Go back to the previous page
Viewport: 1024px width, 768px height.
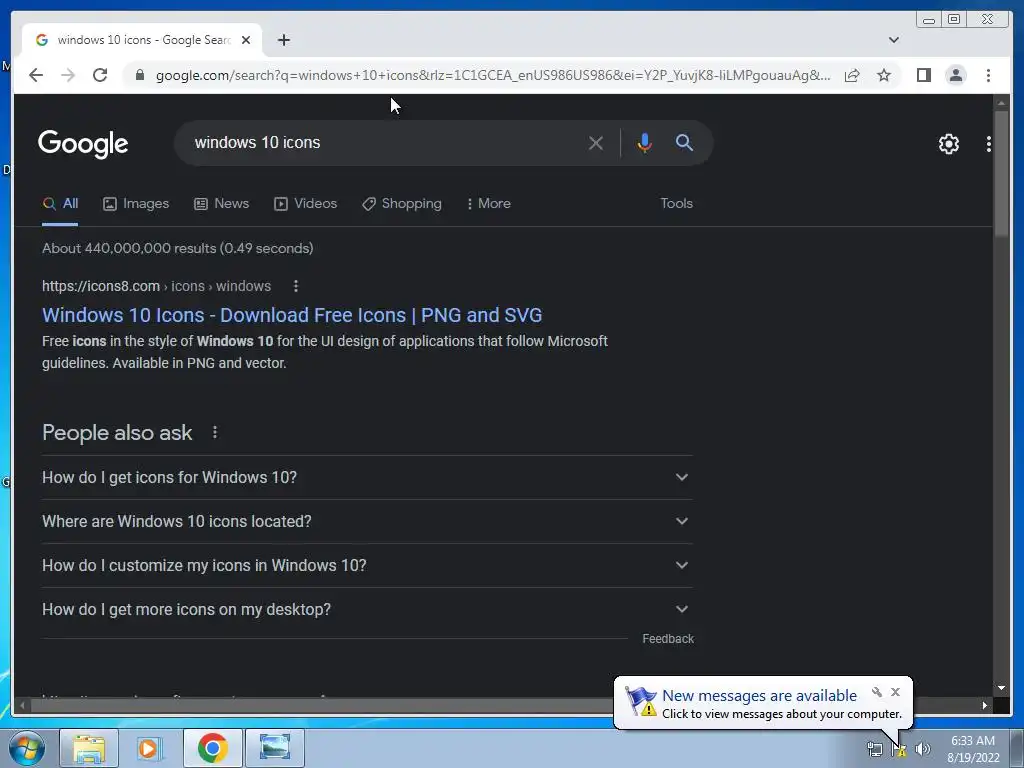tap(36, 75)
